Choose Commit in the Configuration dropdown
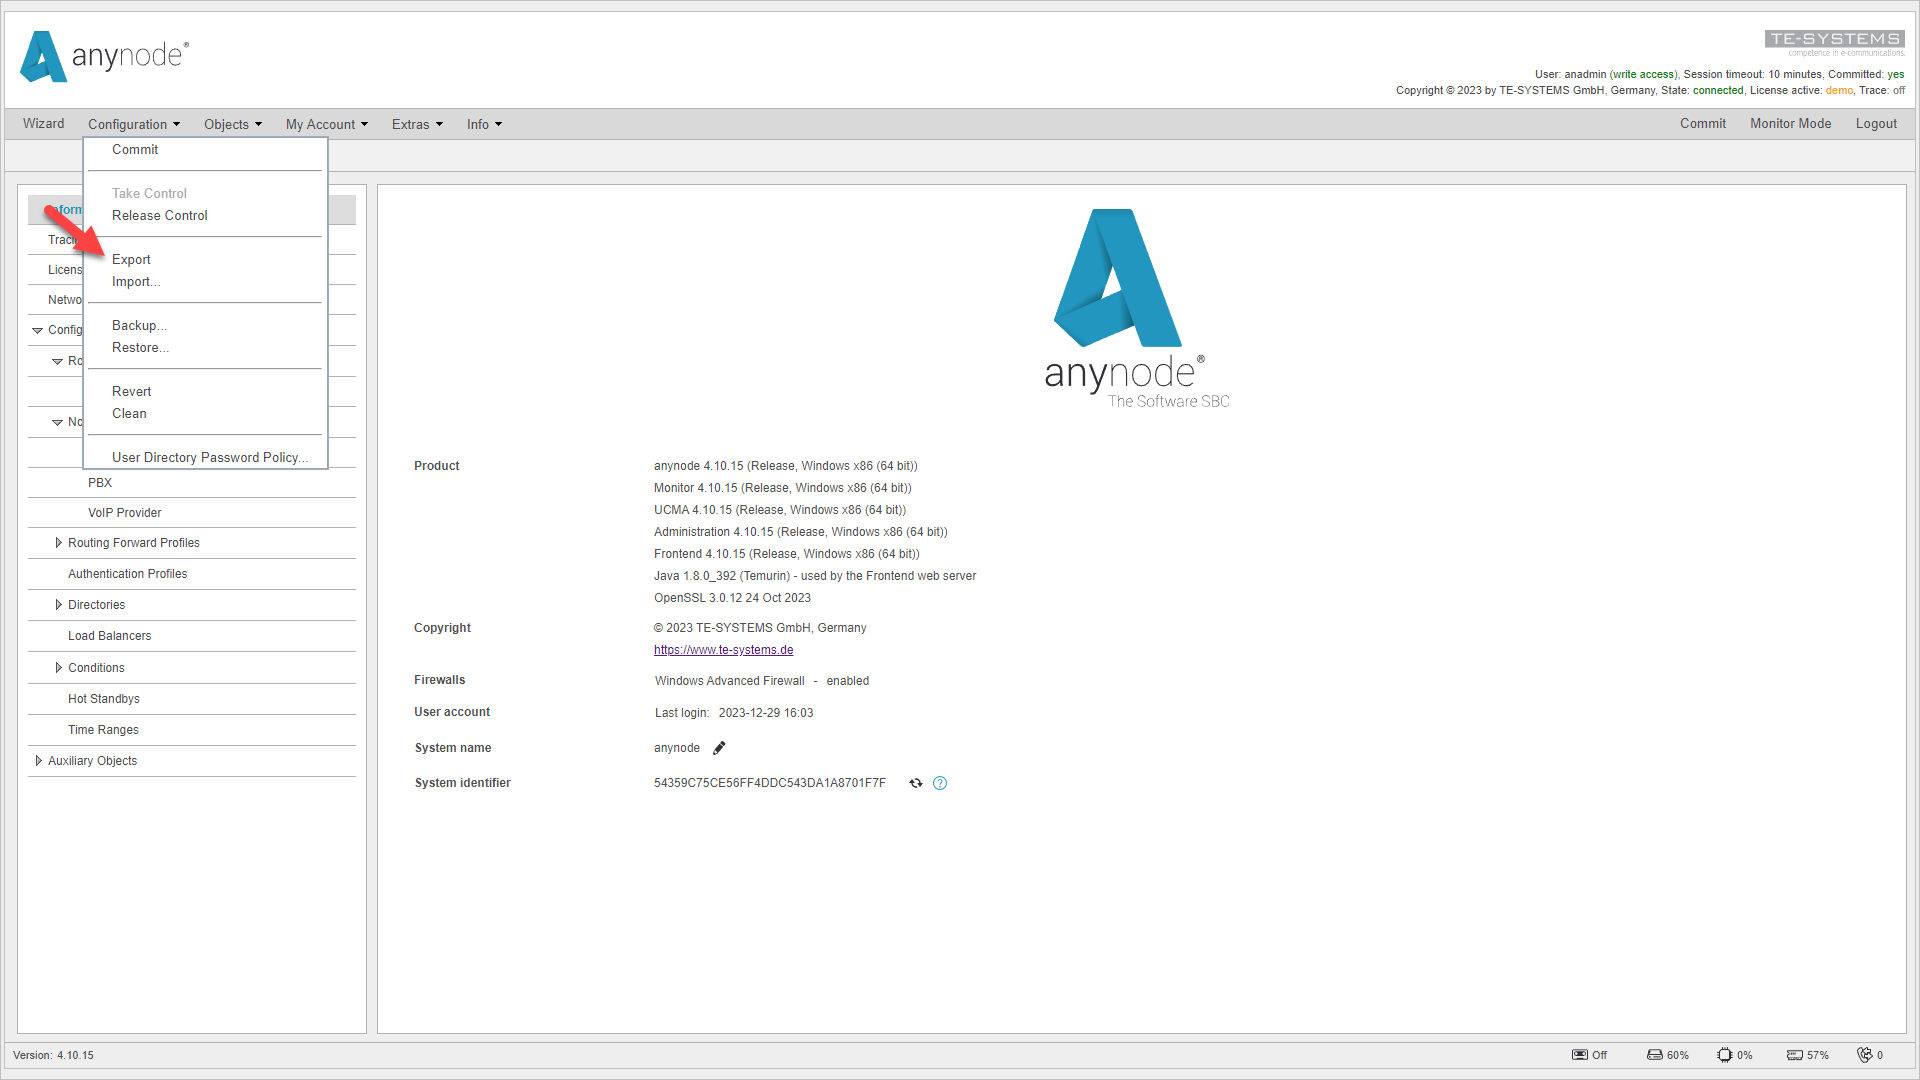Image resolution: width=1920 pixels, height=1080 pixels. pos(135,150)
